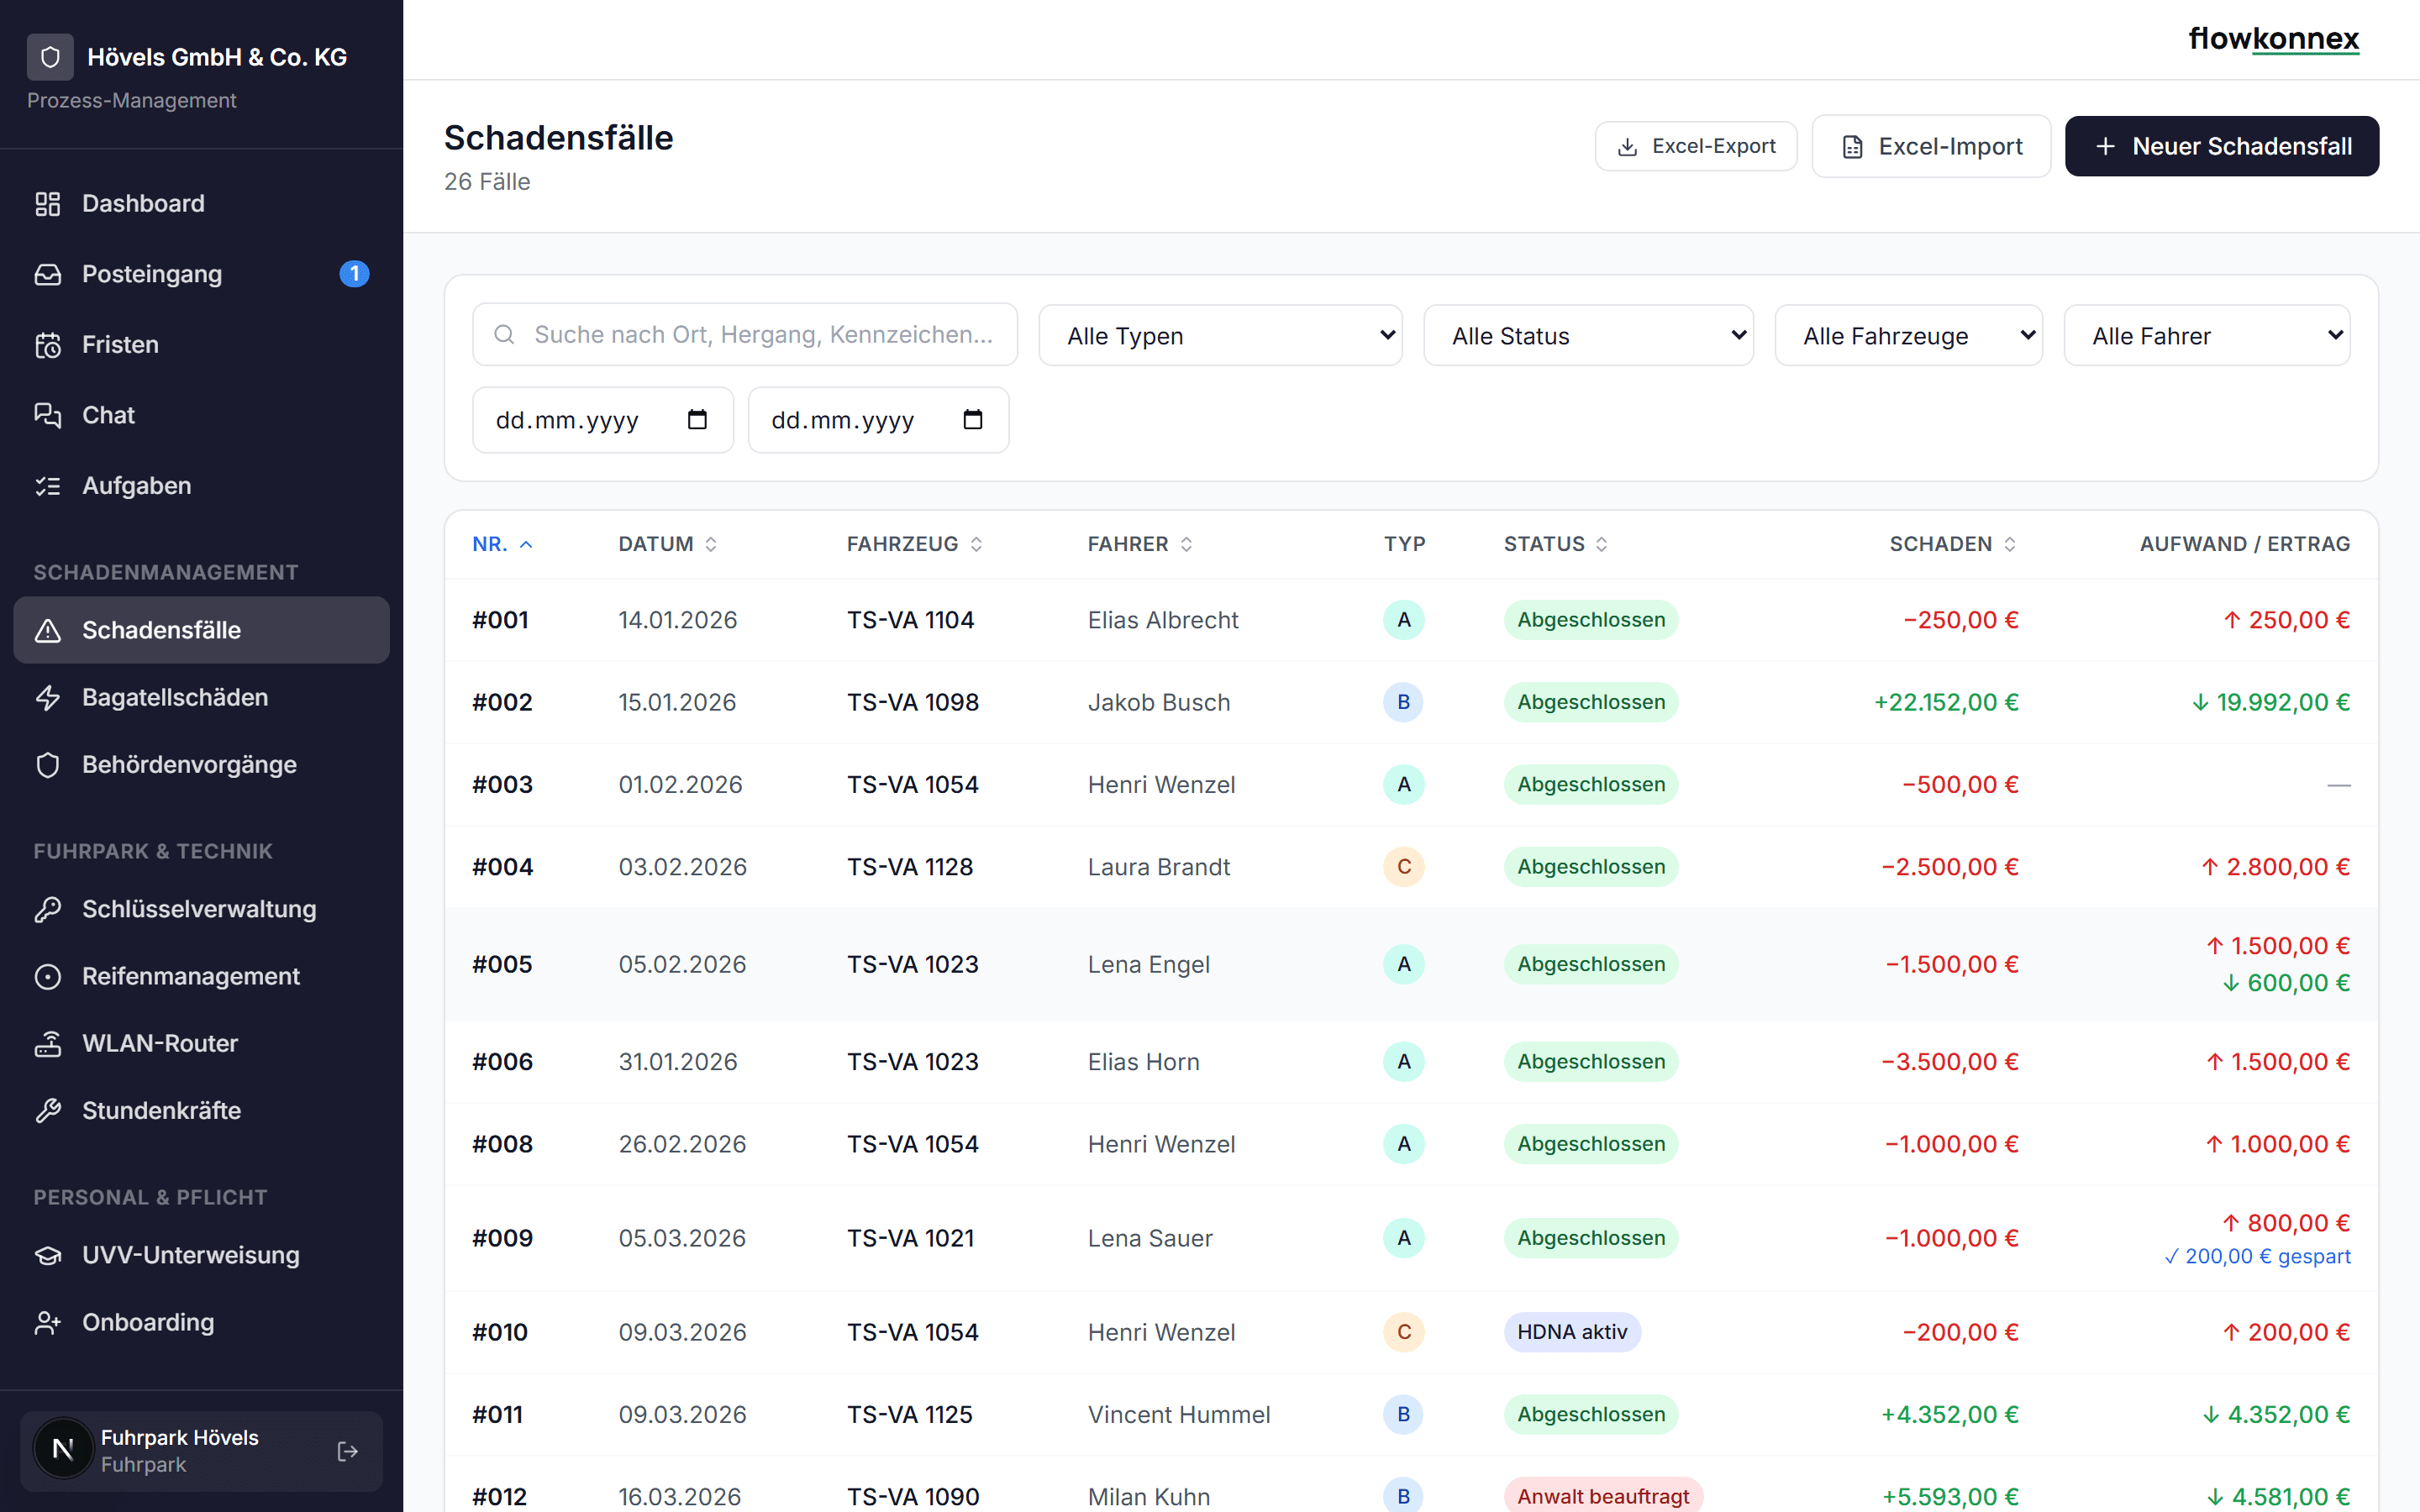The height and width of the screenshot is (1512, 2420).
Task: Open the calendar picker in second date field
Action: (x=972, y=420)
